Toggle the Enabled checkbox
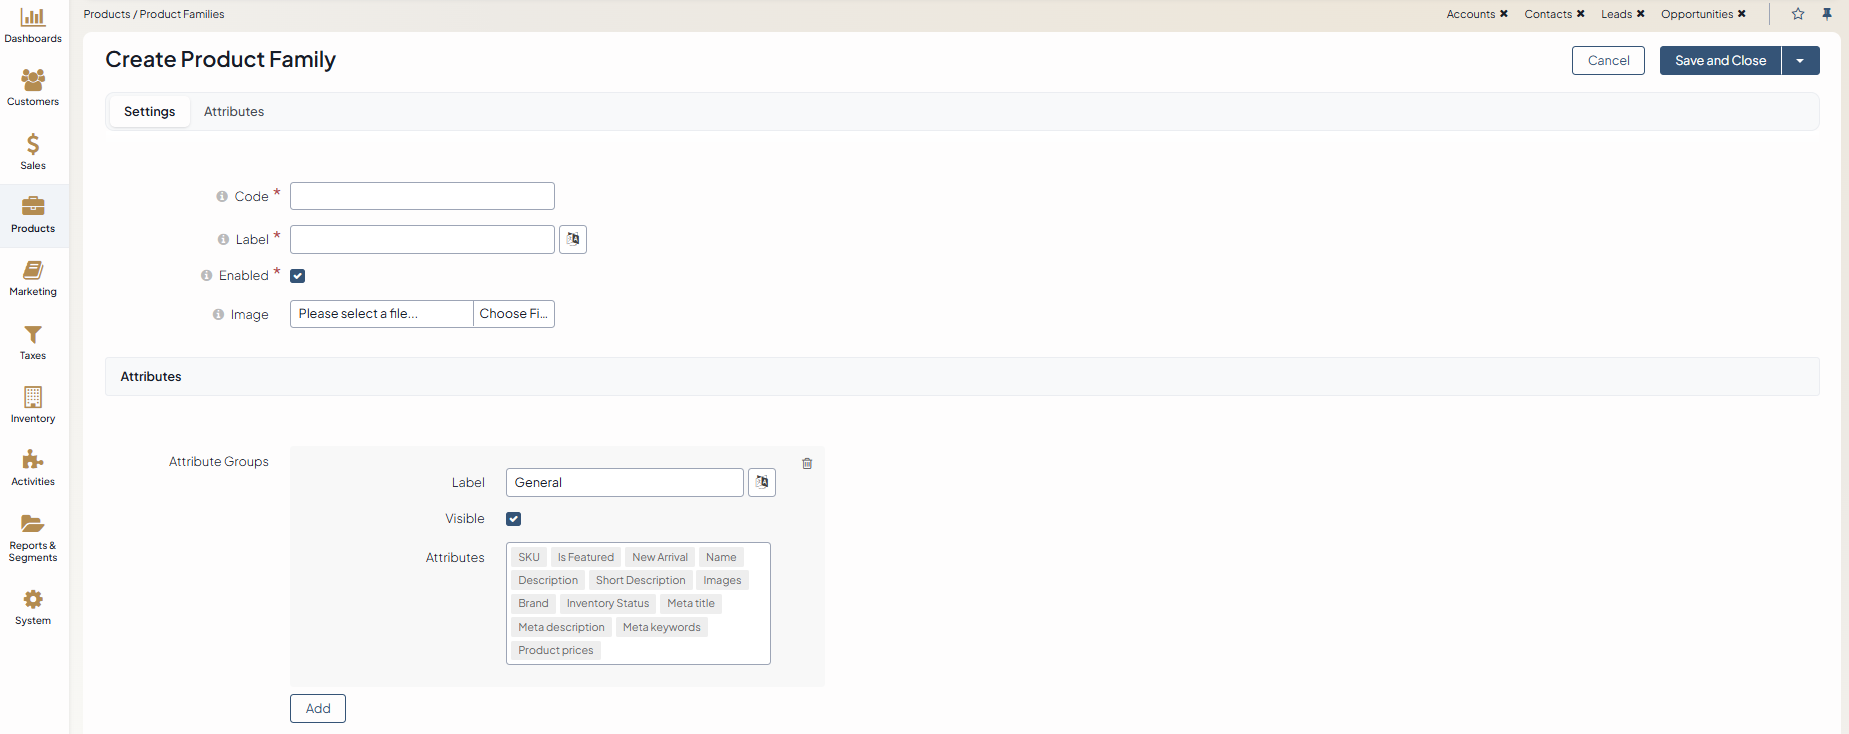This screenshot has width=1849, height=734. click(x=298, y=276)
